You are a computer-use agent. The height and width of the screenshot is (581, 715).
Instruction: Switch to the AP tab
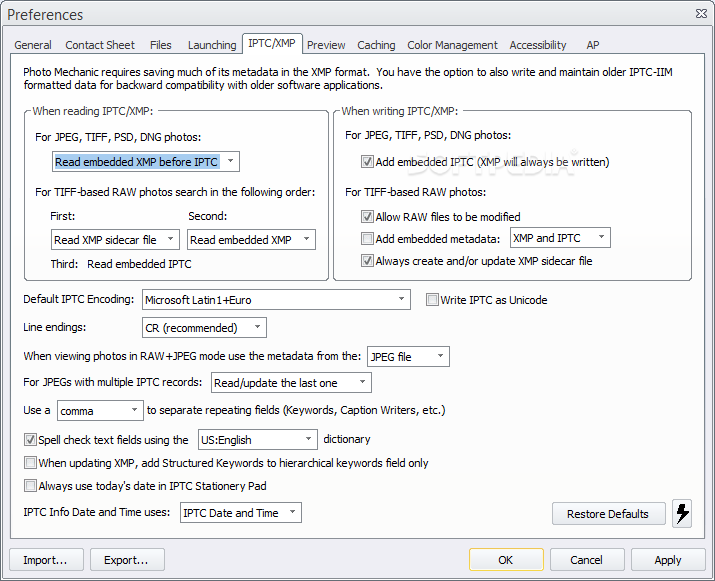[x=593, y=45]
